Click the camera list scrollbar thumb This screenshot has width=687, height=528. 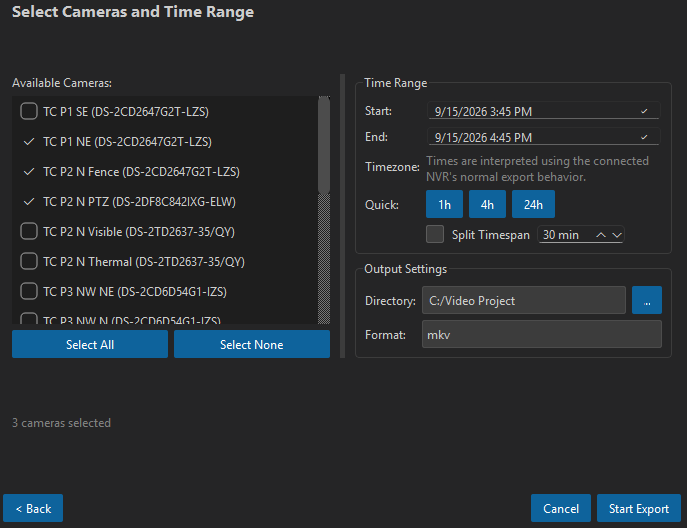click(324, 145)
